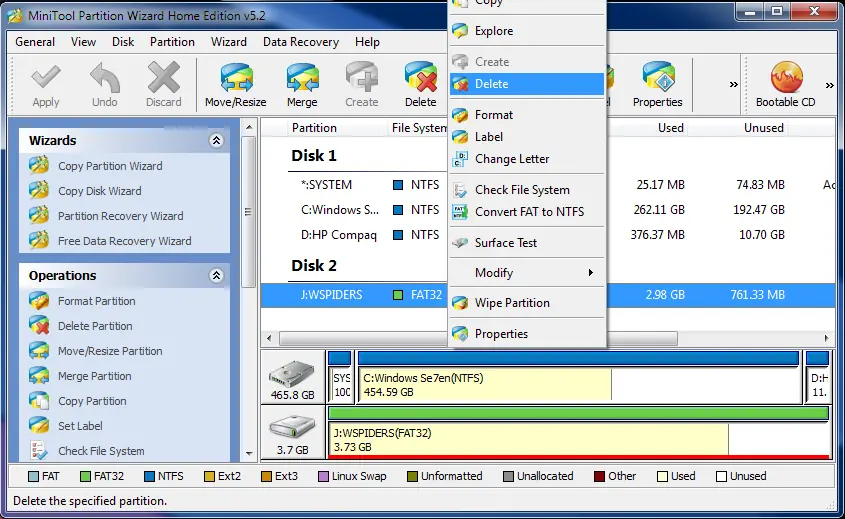
Task: Click the C:Windows Se7en(NTFS) disk map block
Action: [578, 376]
